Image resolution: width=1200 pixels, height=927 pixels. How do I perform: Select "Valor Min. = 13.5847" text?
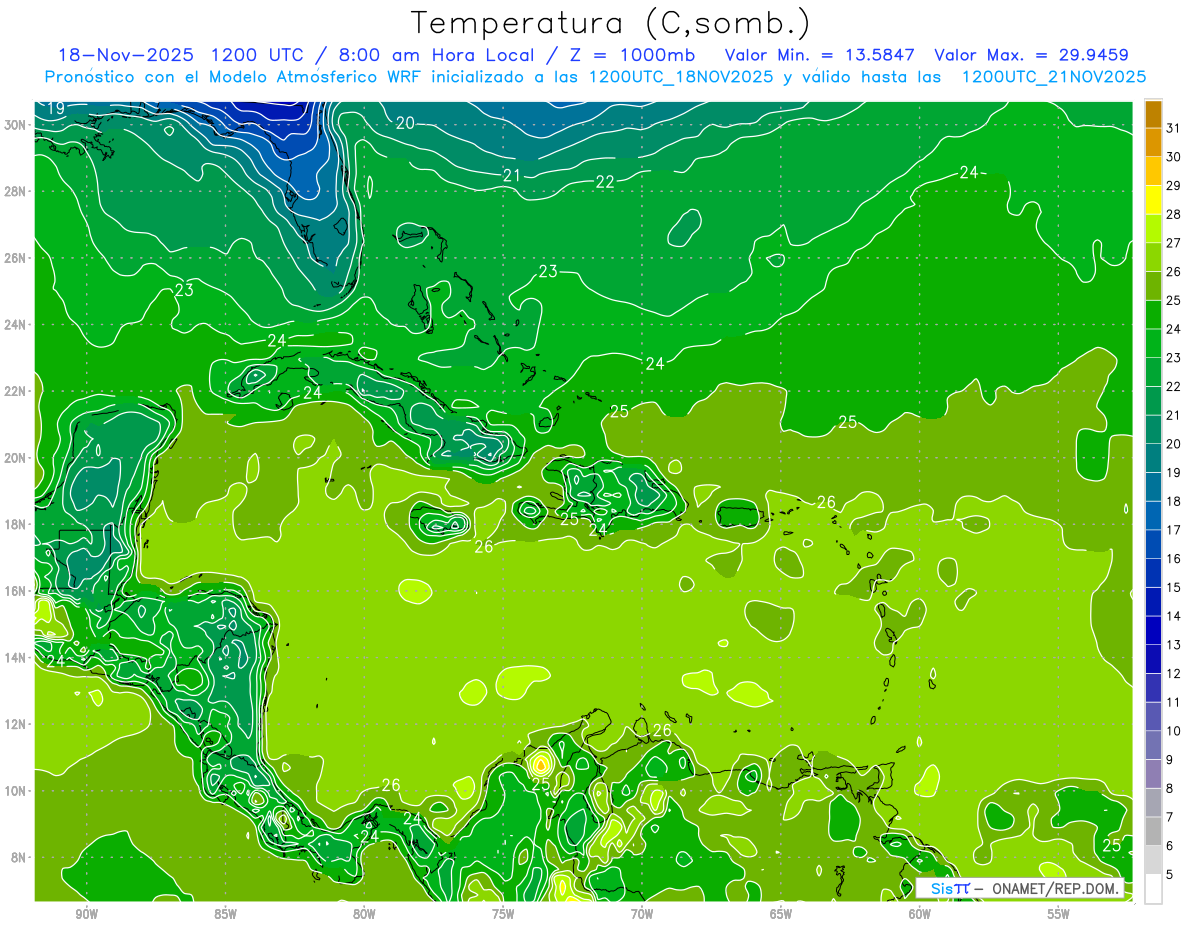820,55
